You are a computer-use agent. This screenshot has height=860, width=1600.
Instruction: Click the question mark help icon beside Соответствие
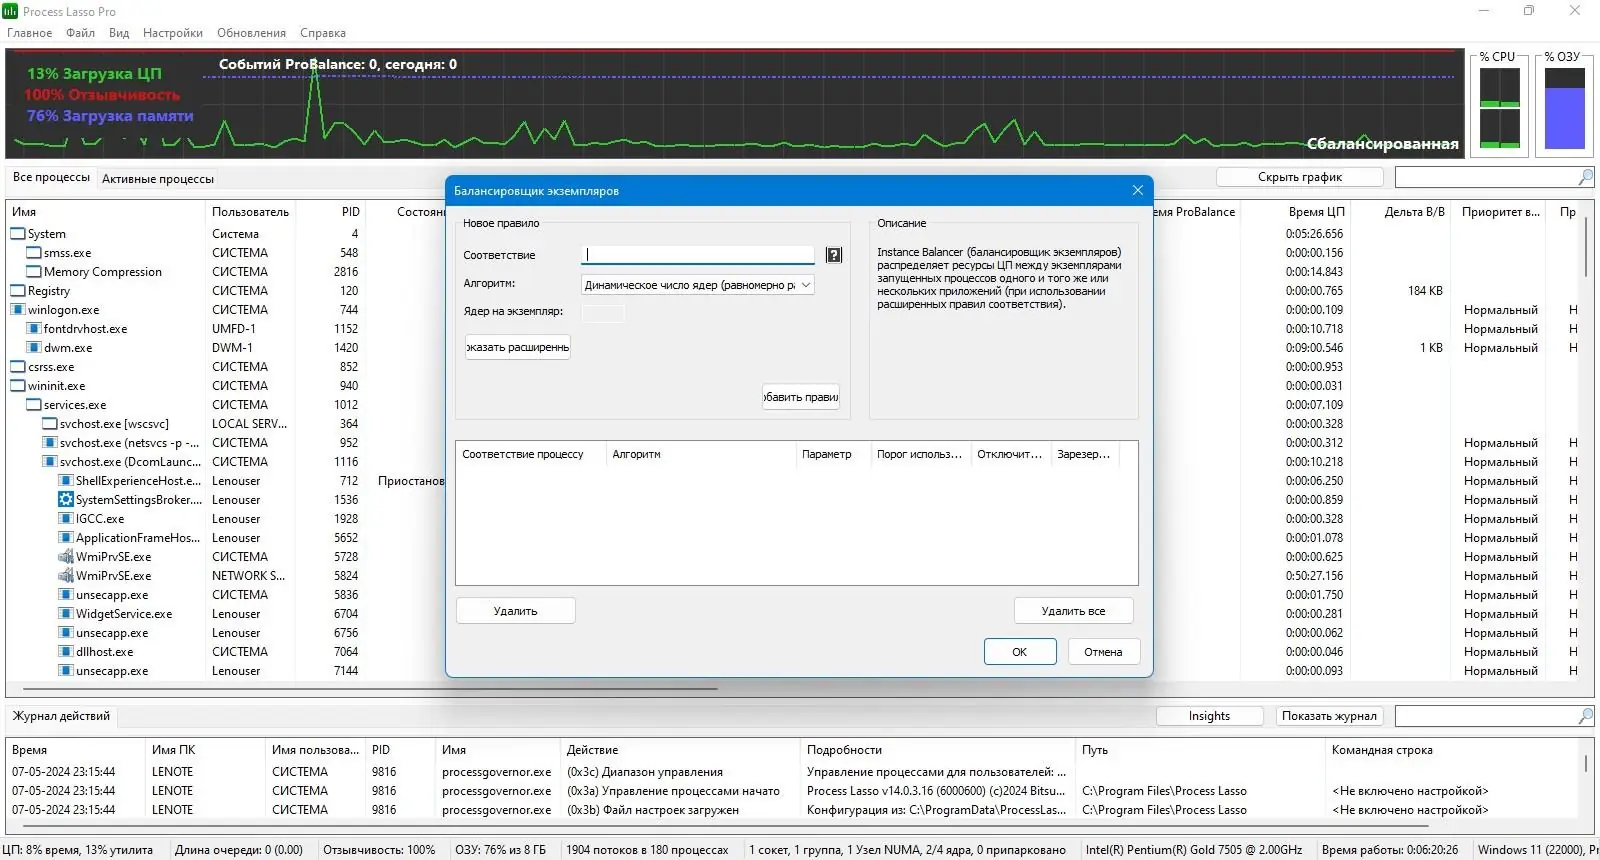834,255
